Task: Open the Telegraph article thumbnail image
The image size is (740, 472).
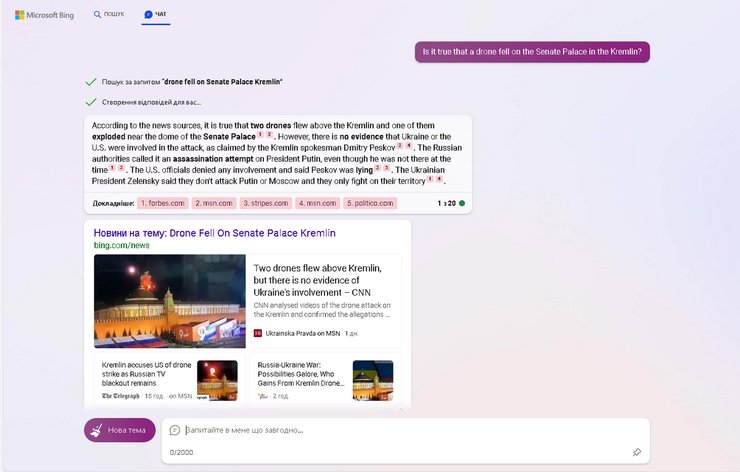Action: tap(217, 380)
